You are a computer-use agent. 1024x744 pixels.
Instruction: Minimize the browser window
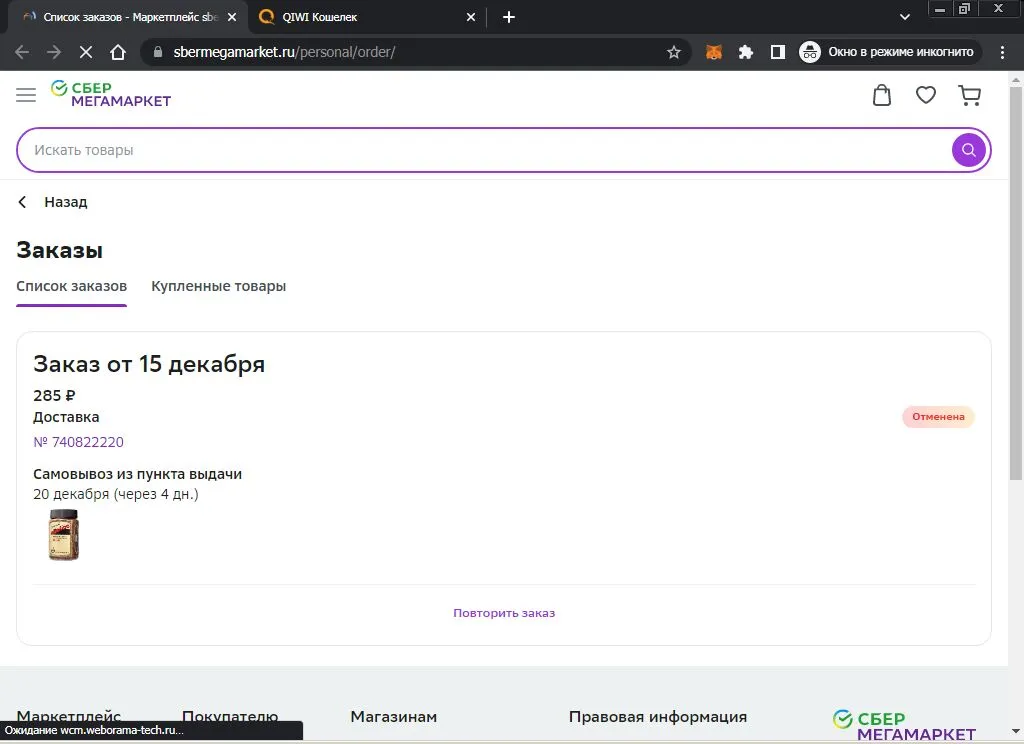[940, 9]
